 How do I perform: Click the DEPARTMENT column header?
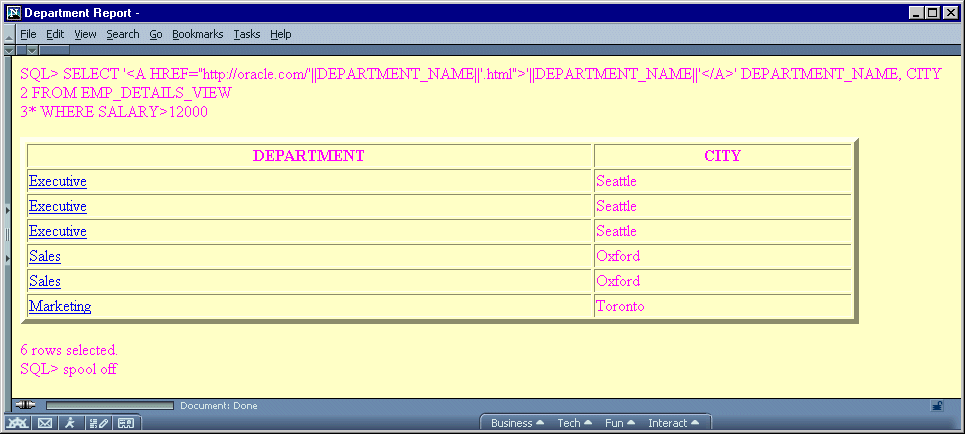click(x=309, y=156)
